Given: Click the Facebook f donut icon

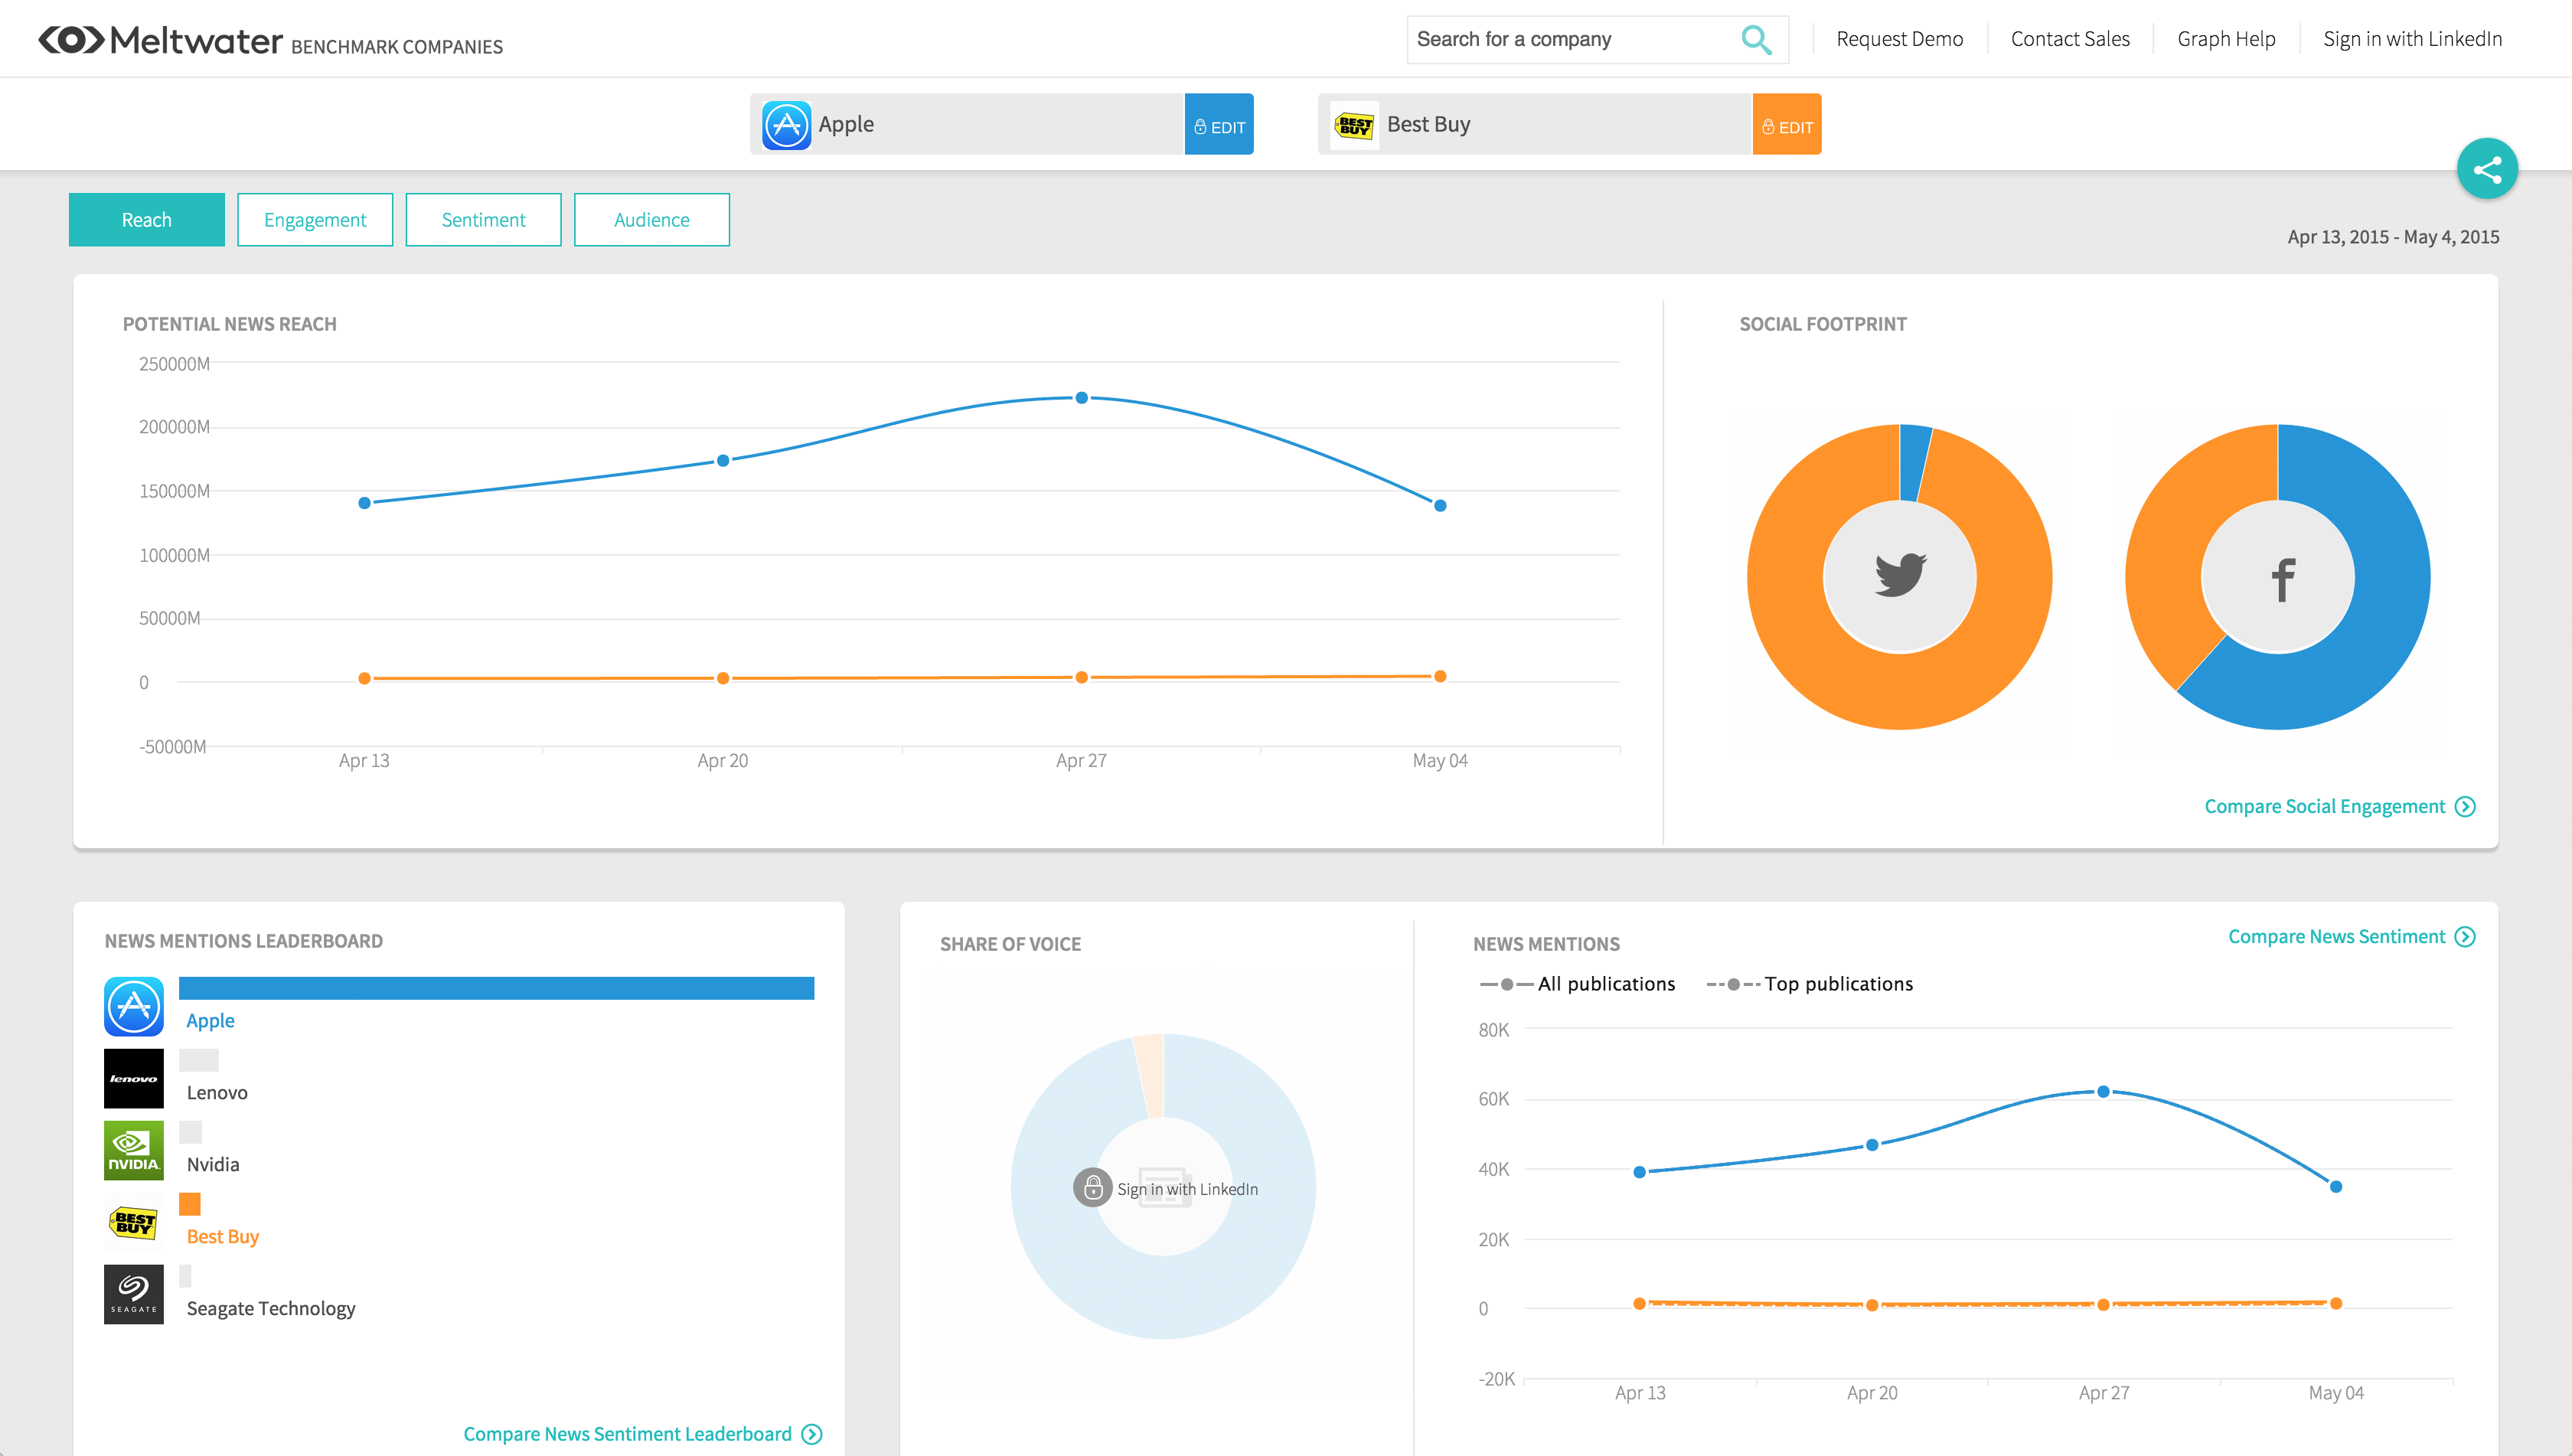Looking at the screenshot, I should (x=2282, y=580).
